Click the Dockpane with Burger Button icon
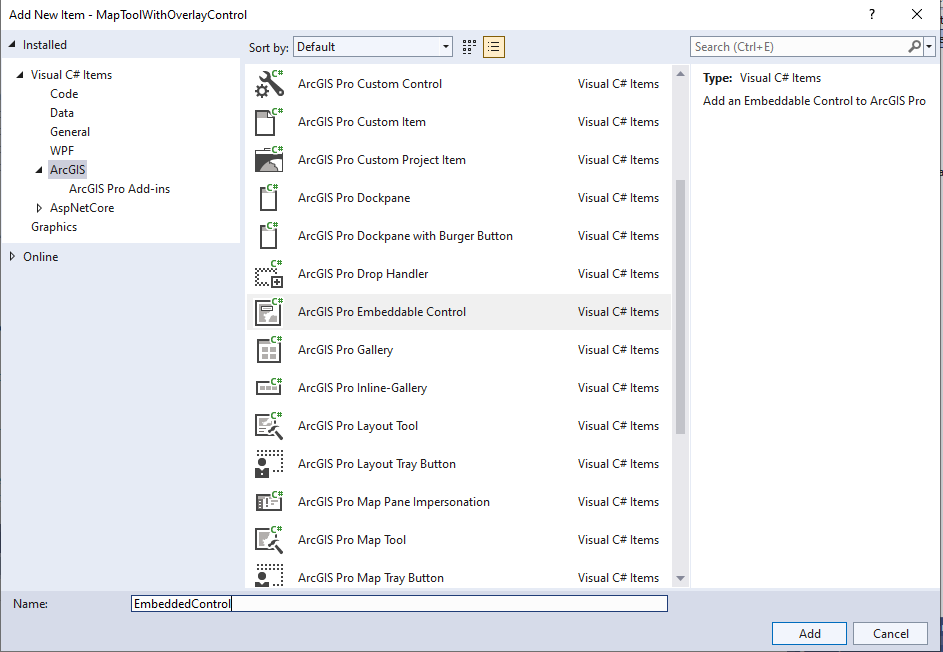943x652 pixels. tap(269, 235)
